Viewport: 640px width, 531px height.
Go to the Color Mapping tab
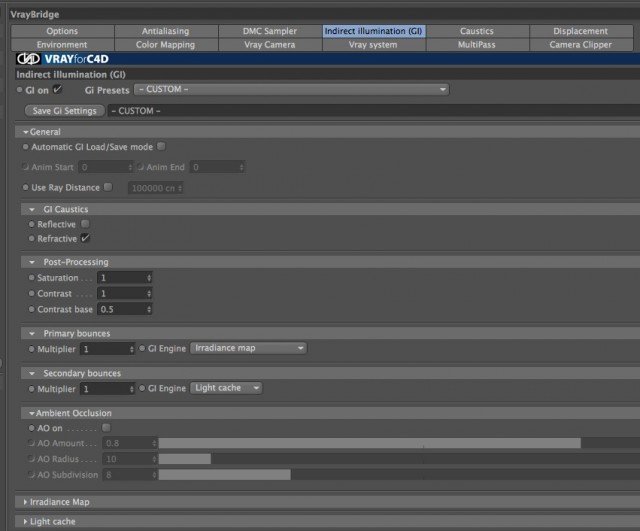(x=166, y=44)
